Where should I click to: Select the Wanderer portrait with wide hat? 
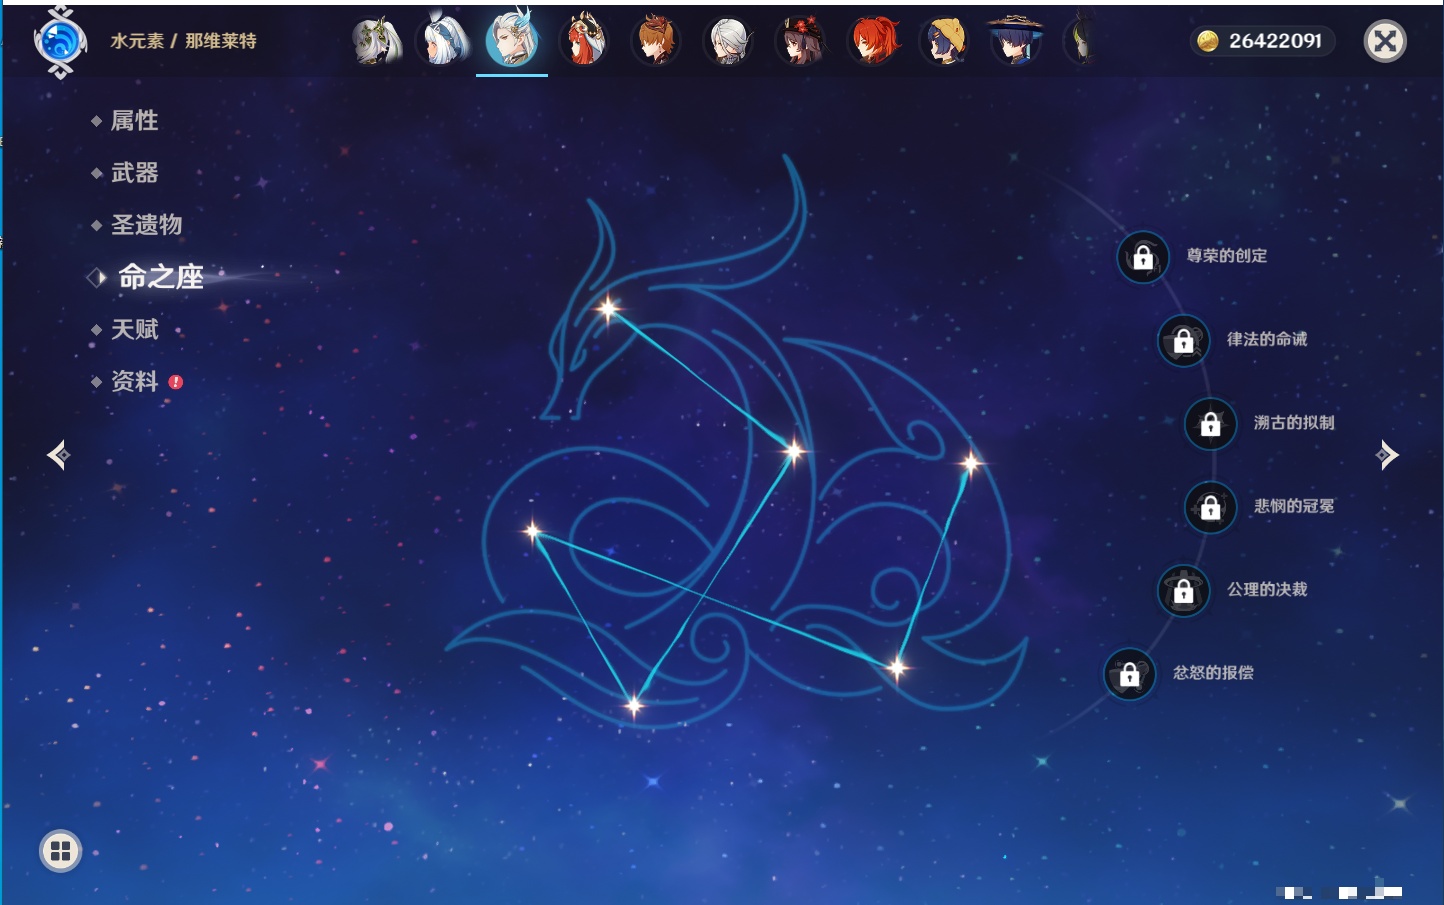[1015, 41]
